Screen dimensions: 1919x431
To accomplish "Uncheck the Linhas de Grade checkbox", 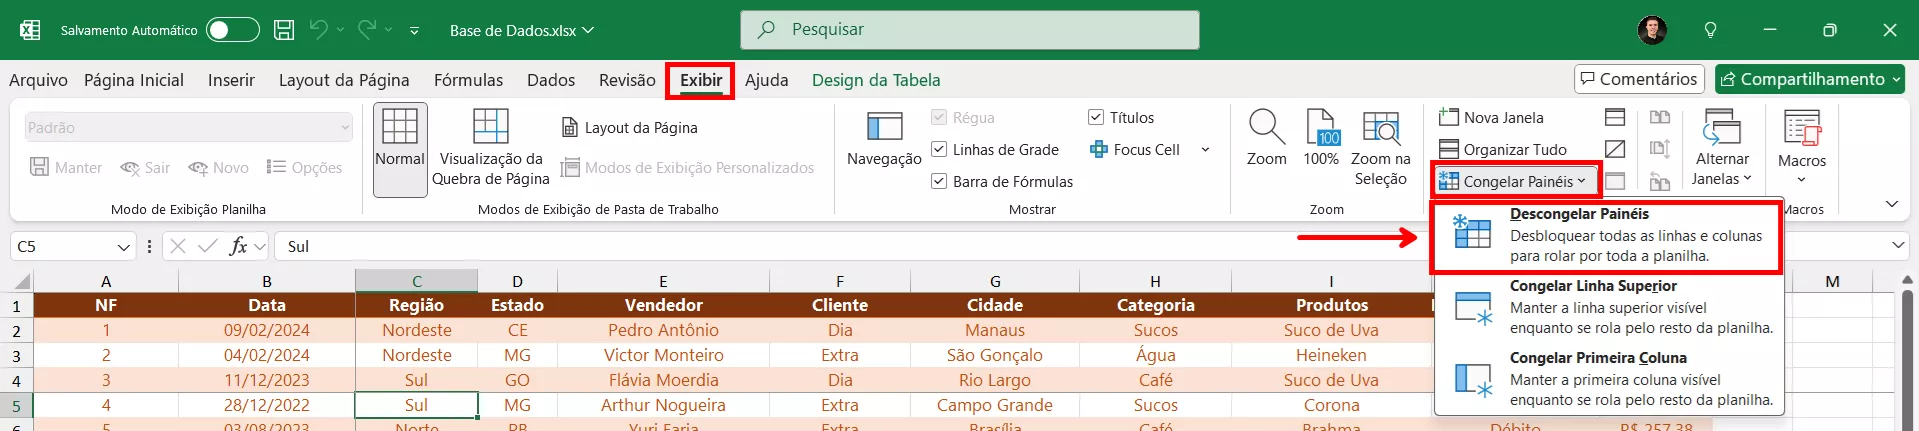I will (x=939, y=150).
